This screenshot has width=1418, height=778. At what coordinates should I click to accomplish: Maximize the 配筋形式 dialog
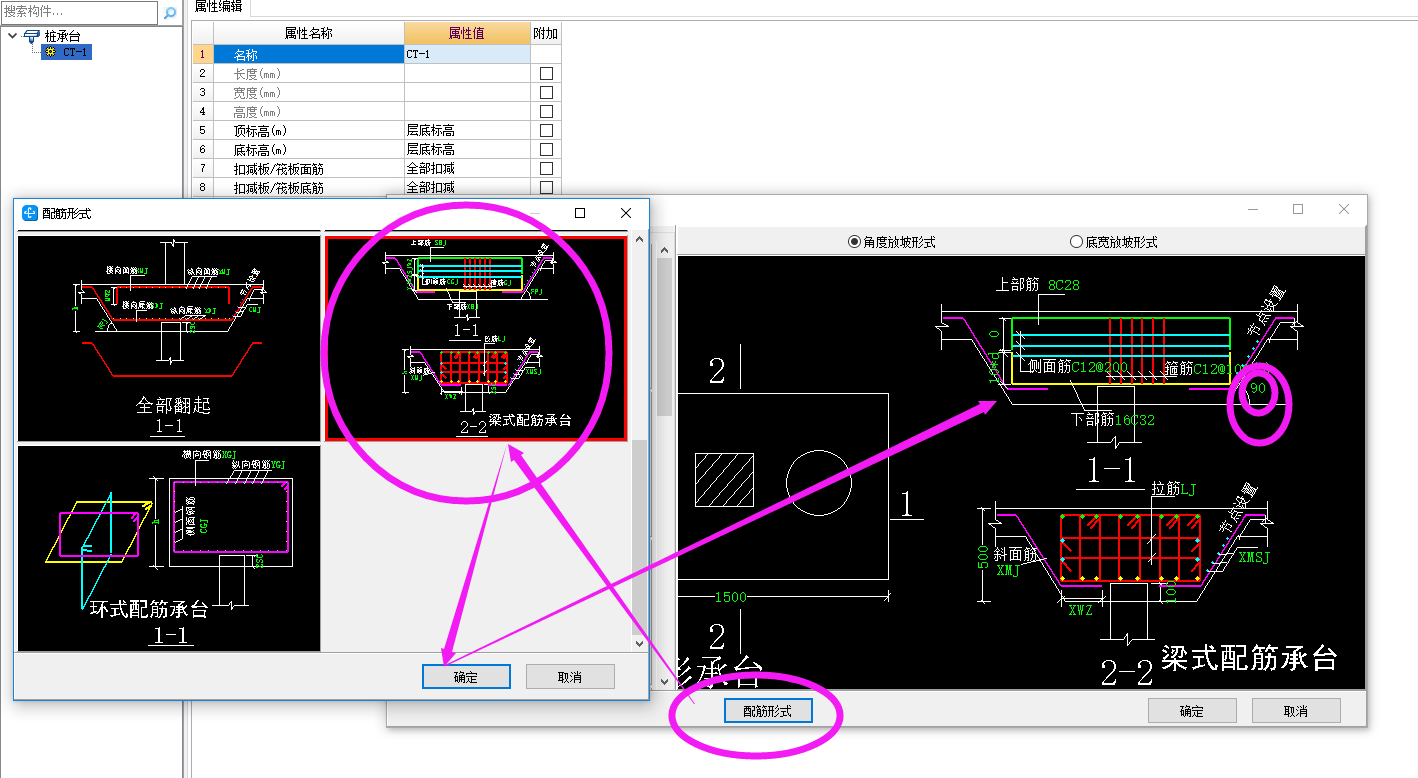[580, 213]
